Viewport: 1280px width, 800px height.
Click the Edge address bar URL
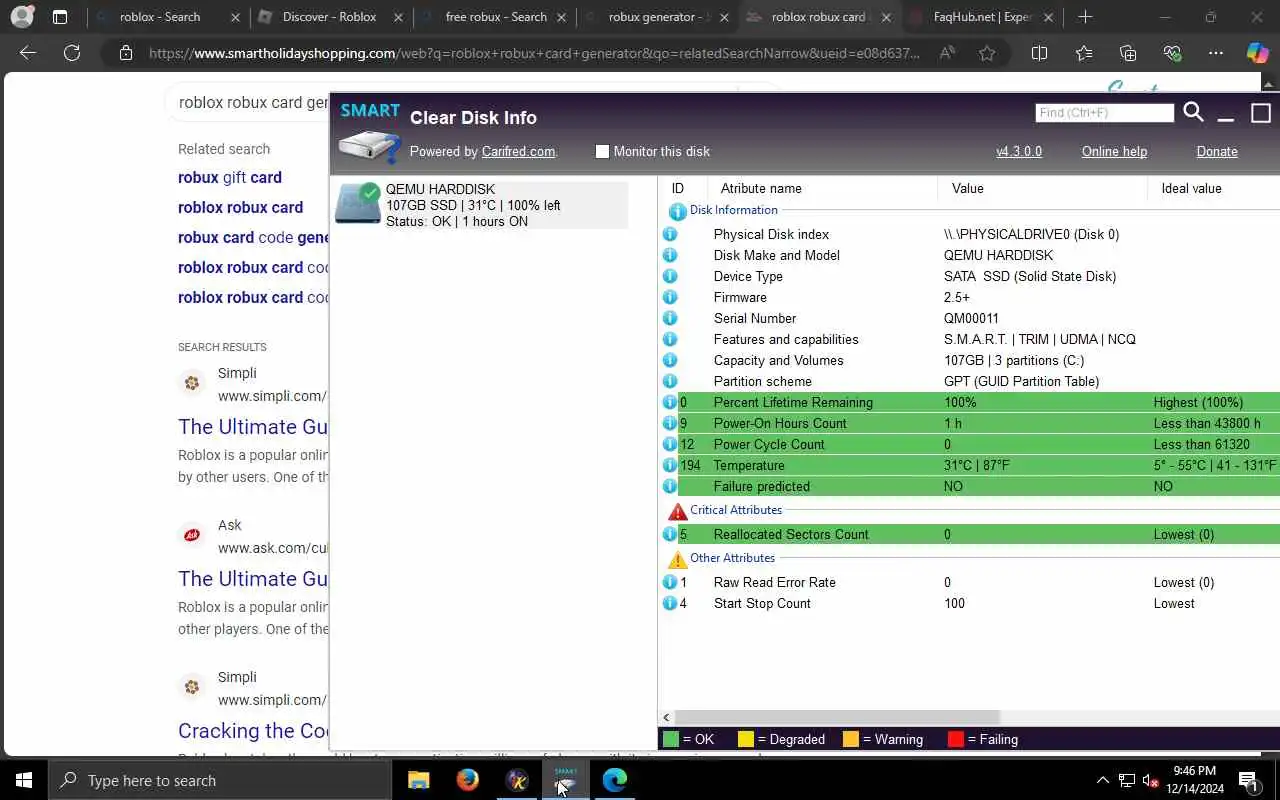(x=533, y=53)
